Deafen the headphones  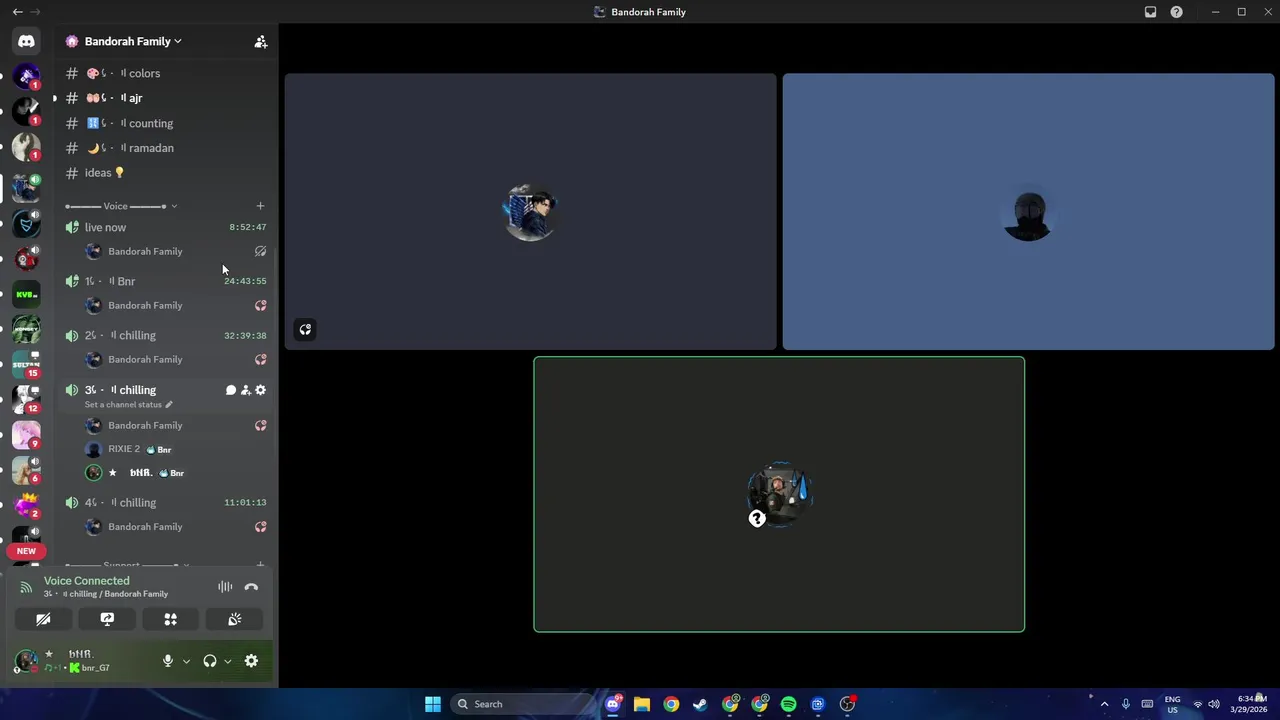pos(210,661)
